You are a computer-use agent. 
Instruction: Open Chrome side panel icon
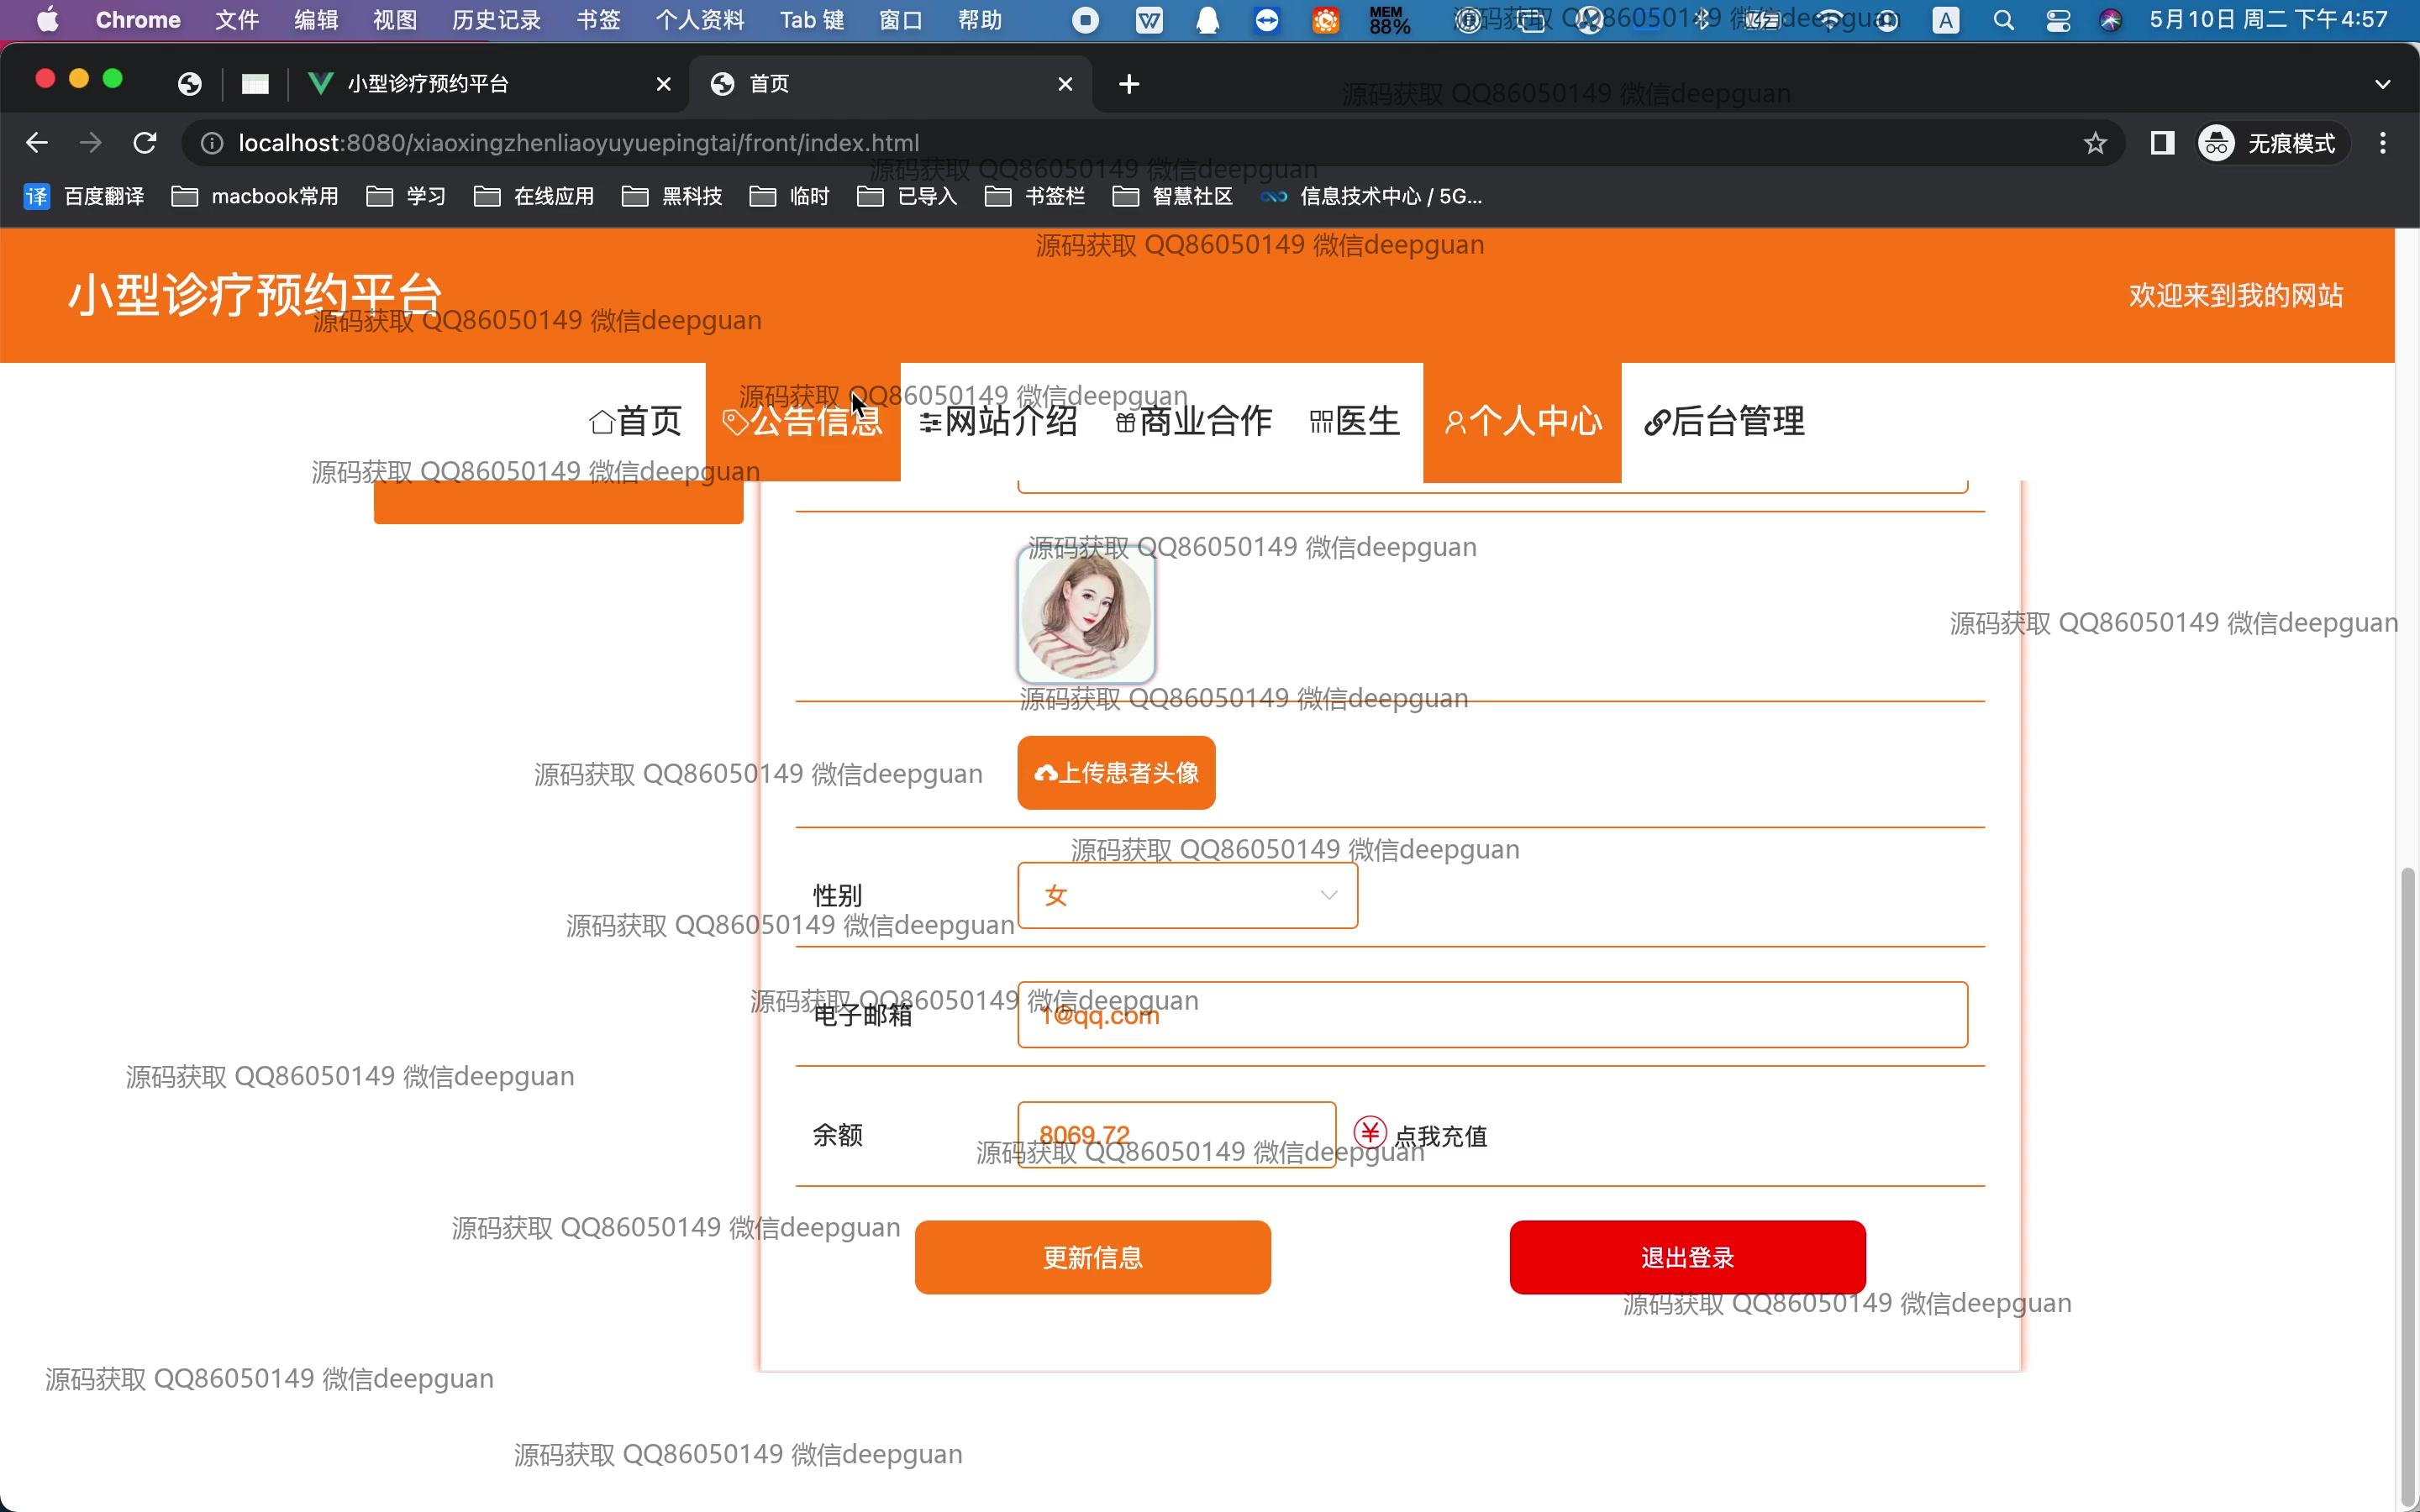[2162, 143]
